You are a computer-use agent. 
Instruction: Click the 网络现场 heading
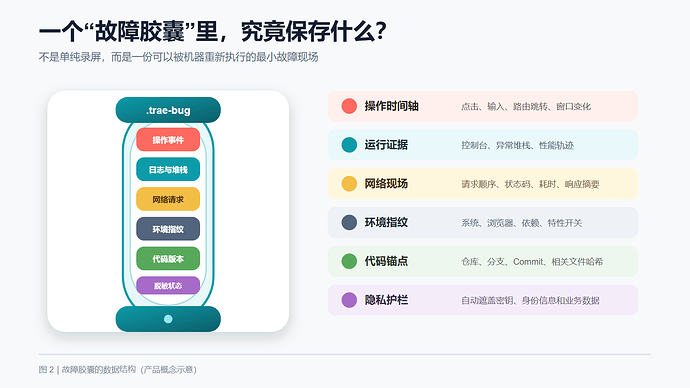(x=386, y=183)
